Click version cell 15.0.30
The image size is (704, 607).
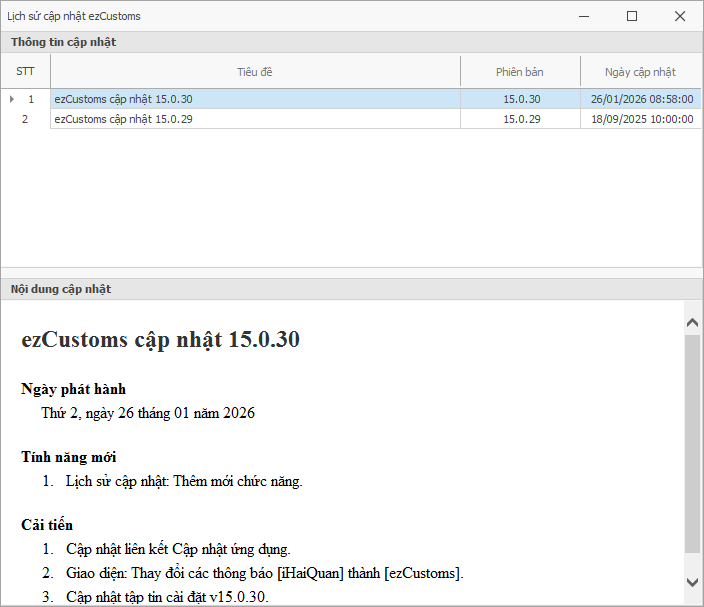point(520,99)
